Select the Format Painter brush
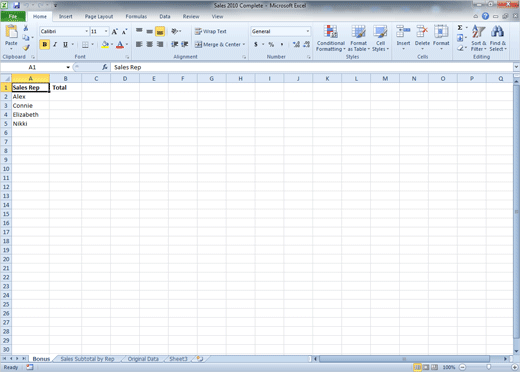The height and width of the screenshot is (372, 520). pos(26,48)
